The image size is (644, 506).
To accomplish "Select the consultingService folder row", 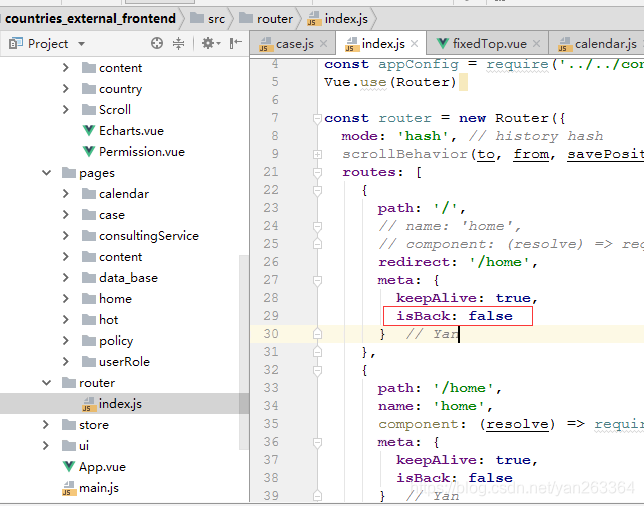I will 124,235.
